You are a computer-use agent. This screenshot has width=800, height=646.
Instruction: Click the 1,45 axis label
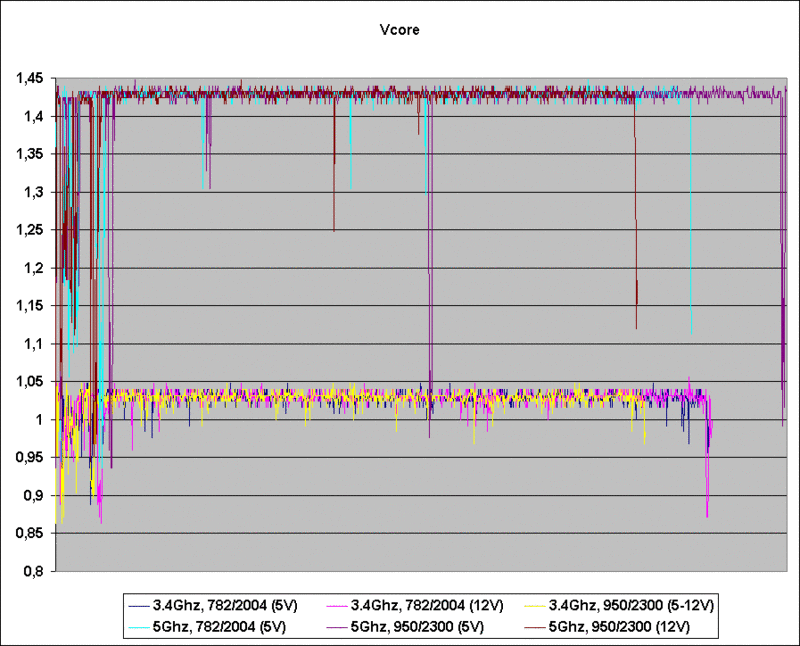click(x=30, y=79)
